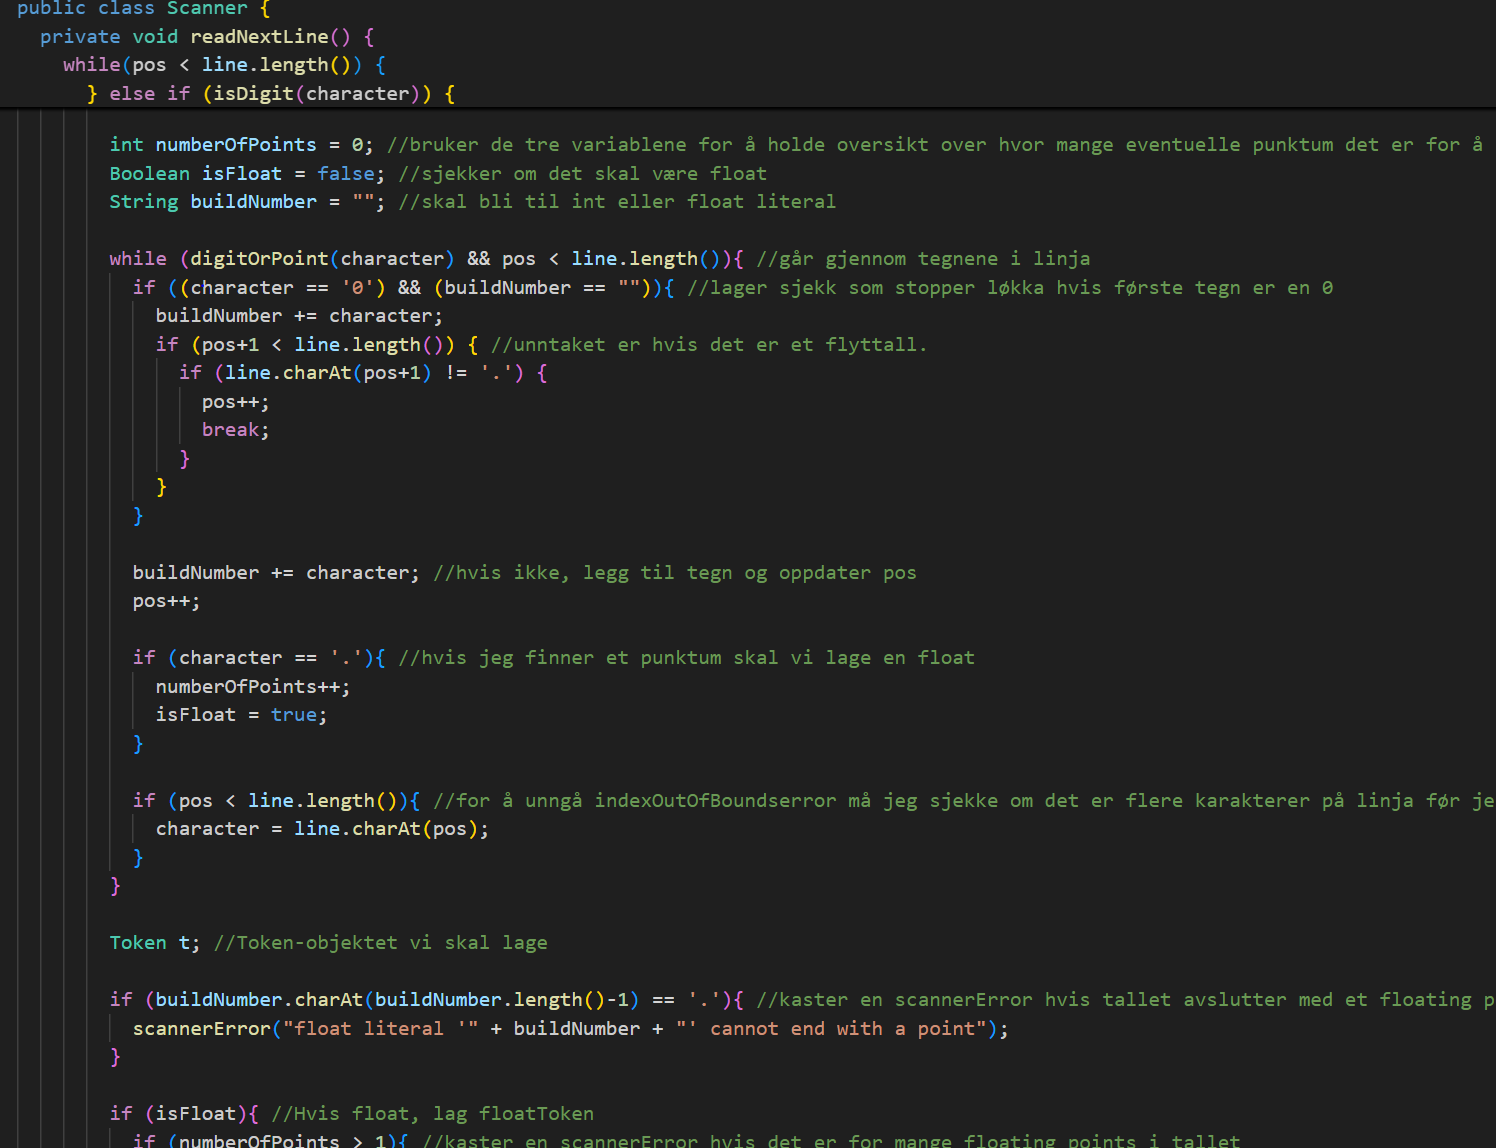The height and width of the screenshot is (1148, 1496).
Task: Place cursor on the numberOfPoints variable declaration
Action: coord(236,145)
